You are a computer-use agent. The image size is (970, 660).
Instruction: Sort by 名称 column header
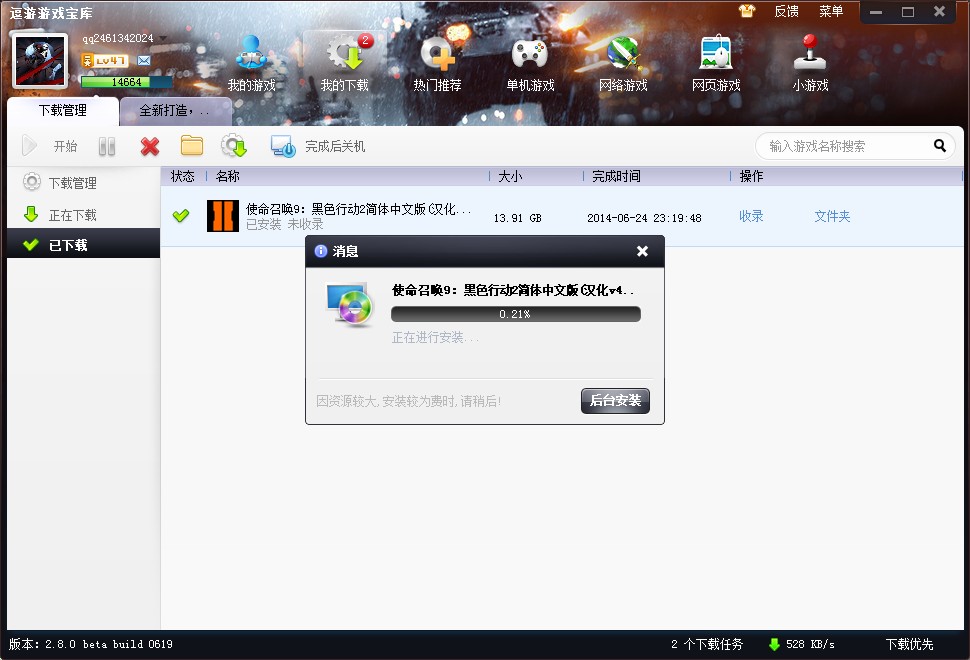click(228, 176)
